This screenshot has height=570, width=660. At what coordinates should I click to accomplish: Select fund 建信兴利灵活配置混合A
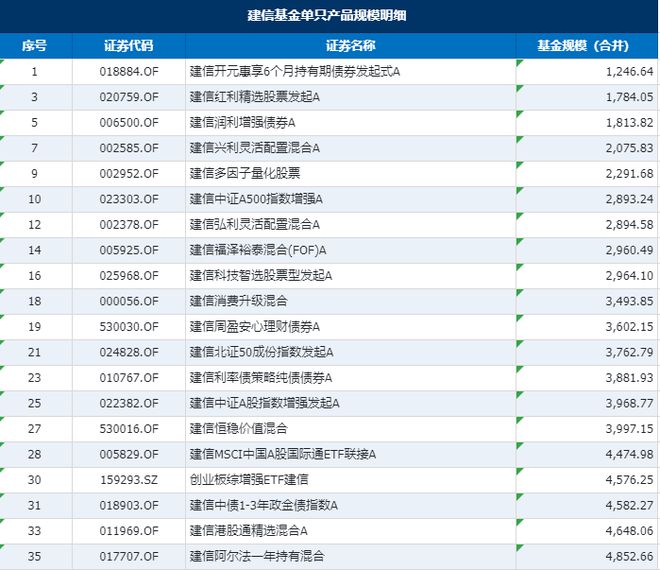click(x=255, y=148)
